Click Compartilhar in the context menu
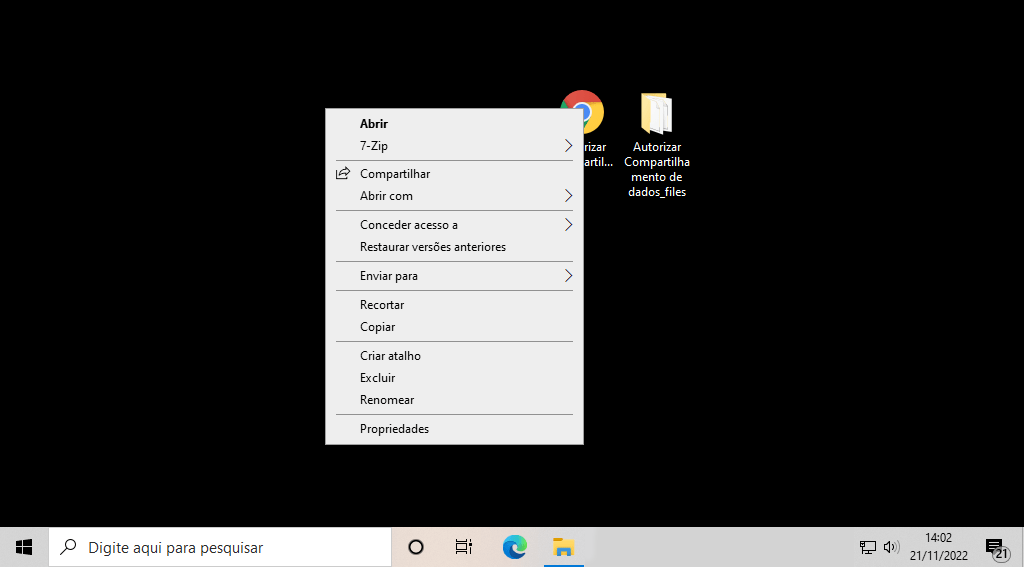Screen dimensions: 1024x567 tap(394, 174)
